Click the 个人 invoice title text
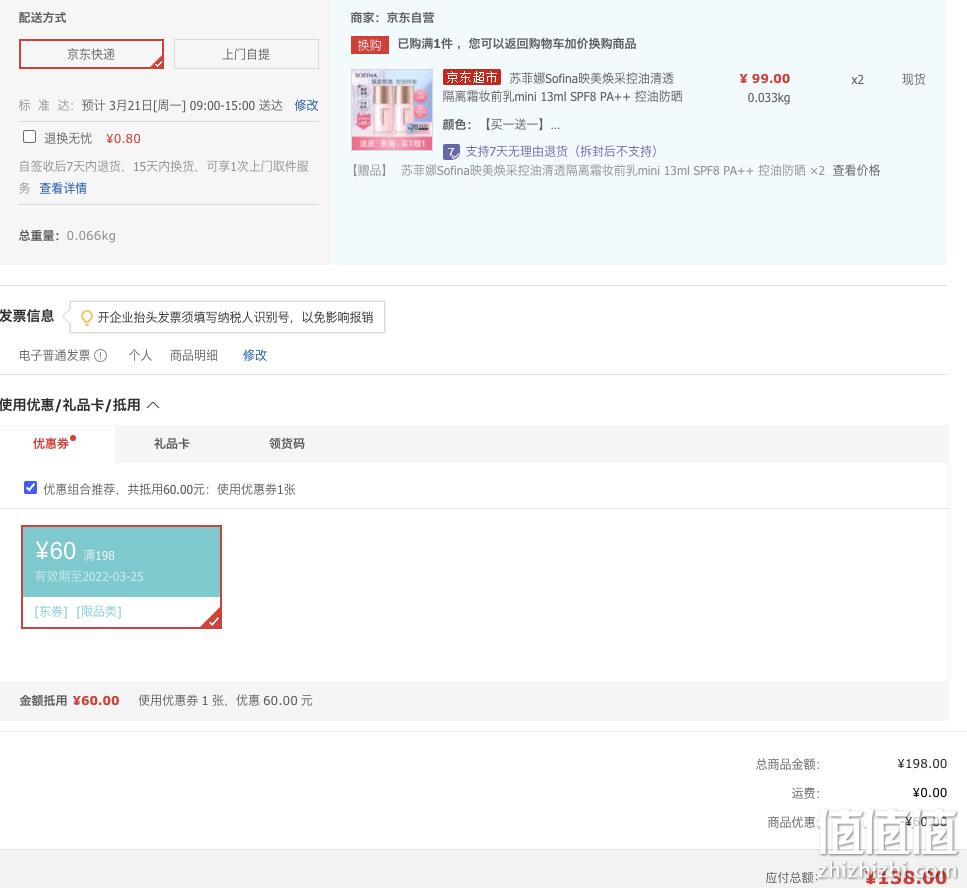Image resolution: width=967 pixels, height=888 pixels. click(x=140, y=355)
